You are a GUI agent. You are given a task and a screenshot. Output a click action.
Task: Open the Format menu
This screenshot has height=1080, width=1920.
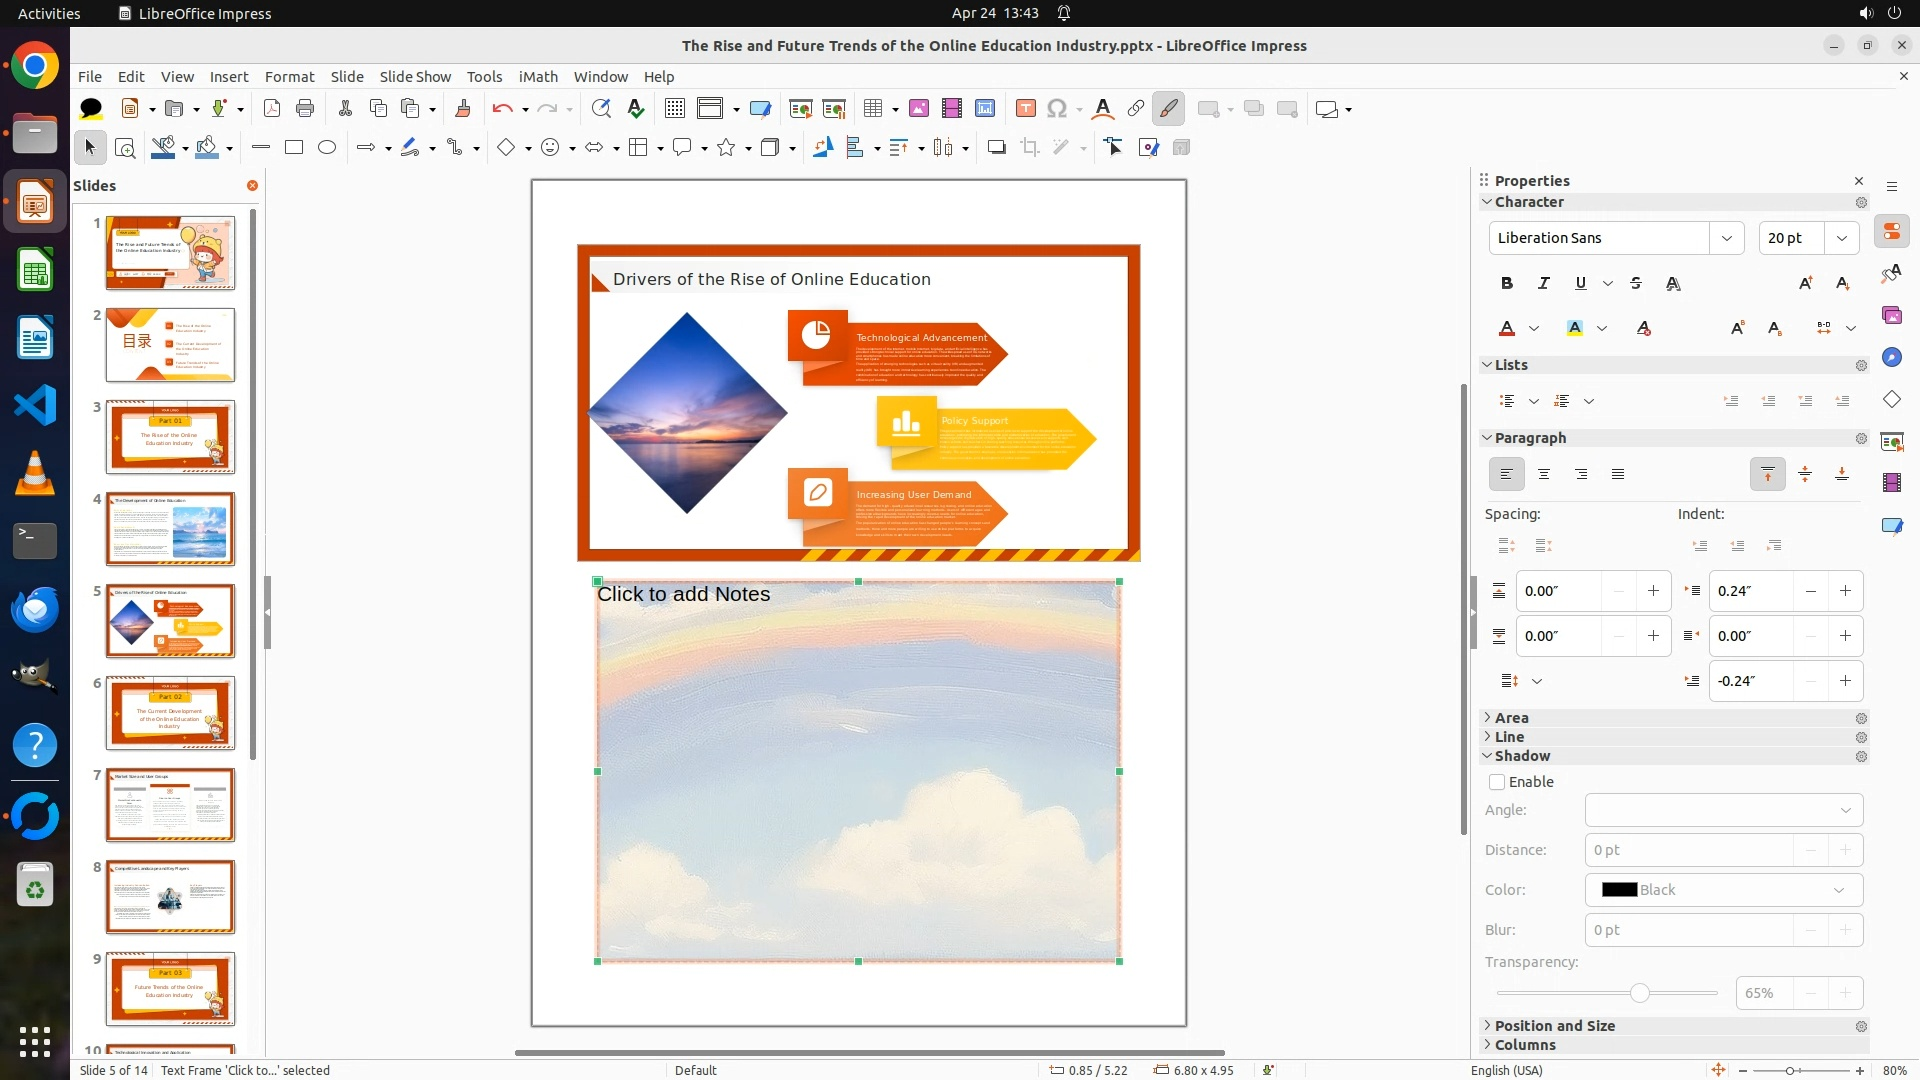(289, 77)
